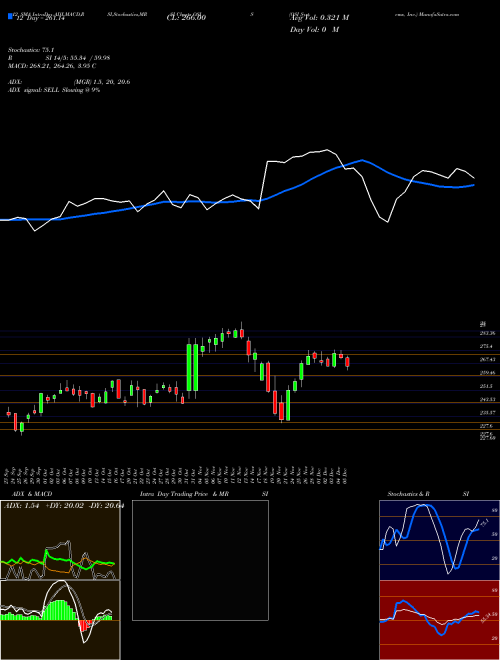This screenshot has height=660, width=500.
Task: Click the ADX indicator chart panel
Action: point(60,540)
